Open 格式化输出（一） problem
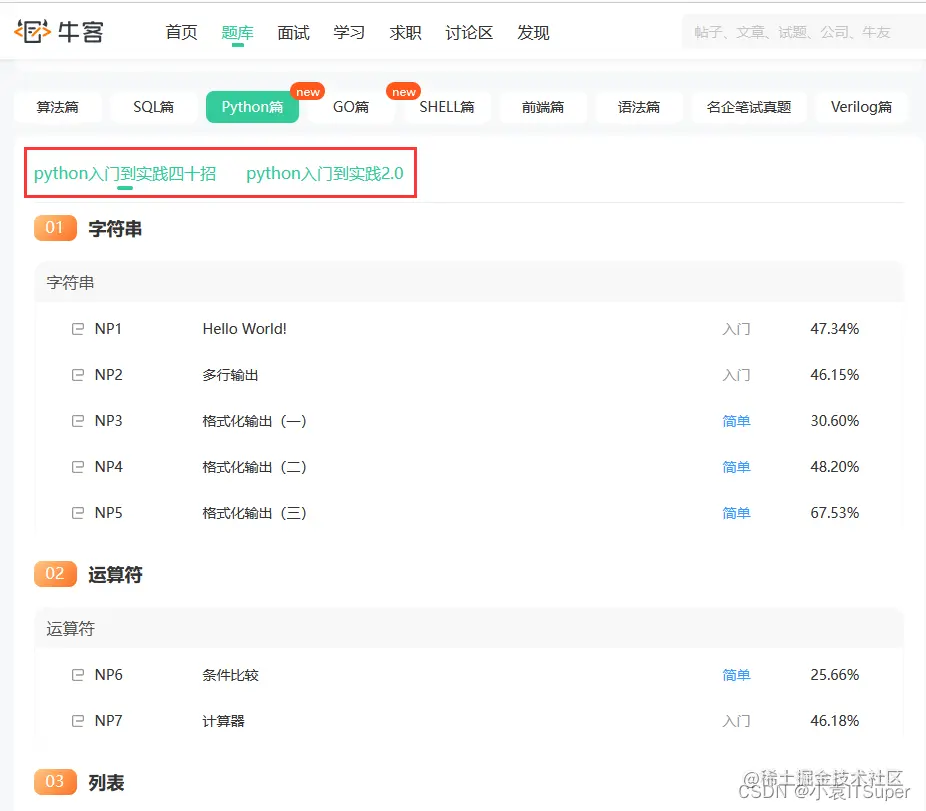926x811 pixels. coord(255,421)
